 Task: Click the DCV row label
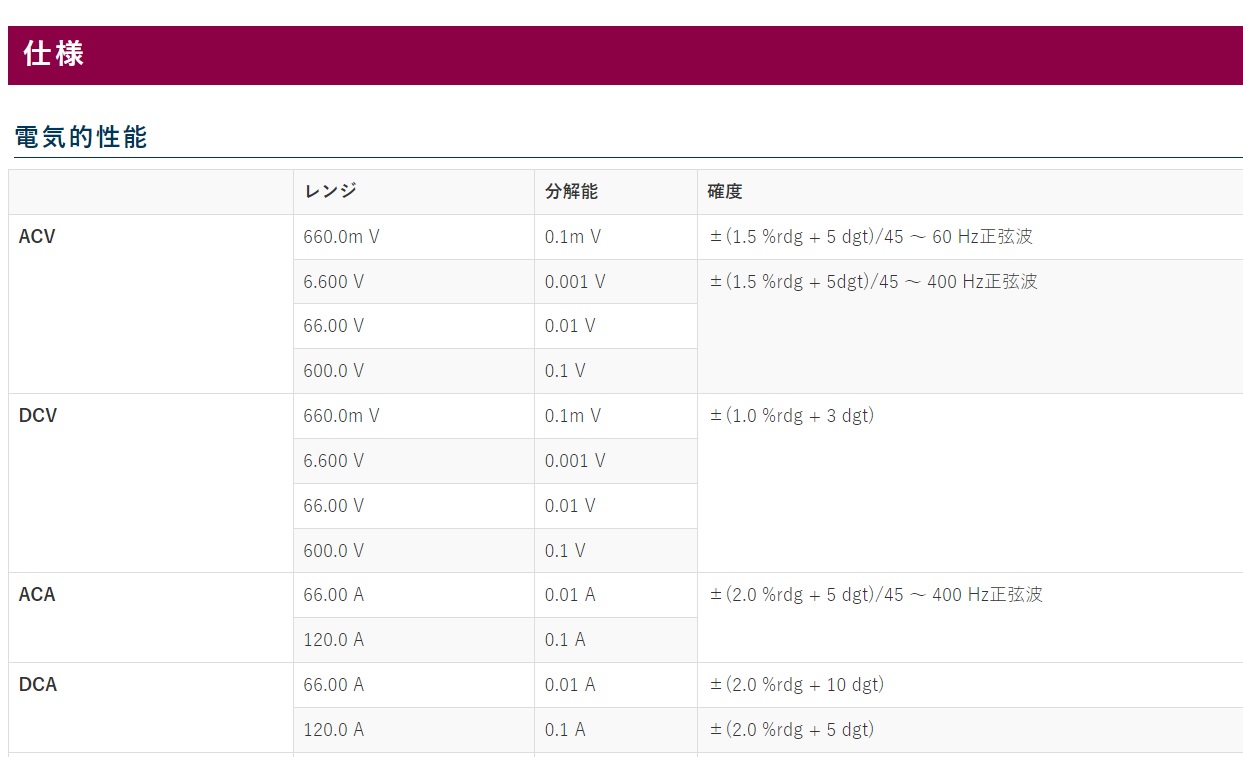38,415
